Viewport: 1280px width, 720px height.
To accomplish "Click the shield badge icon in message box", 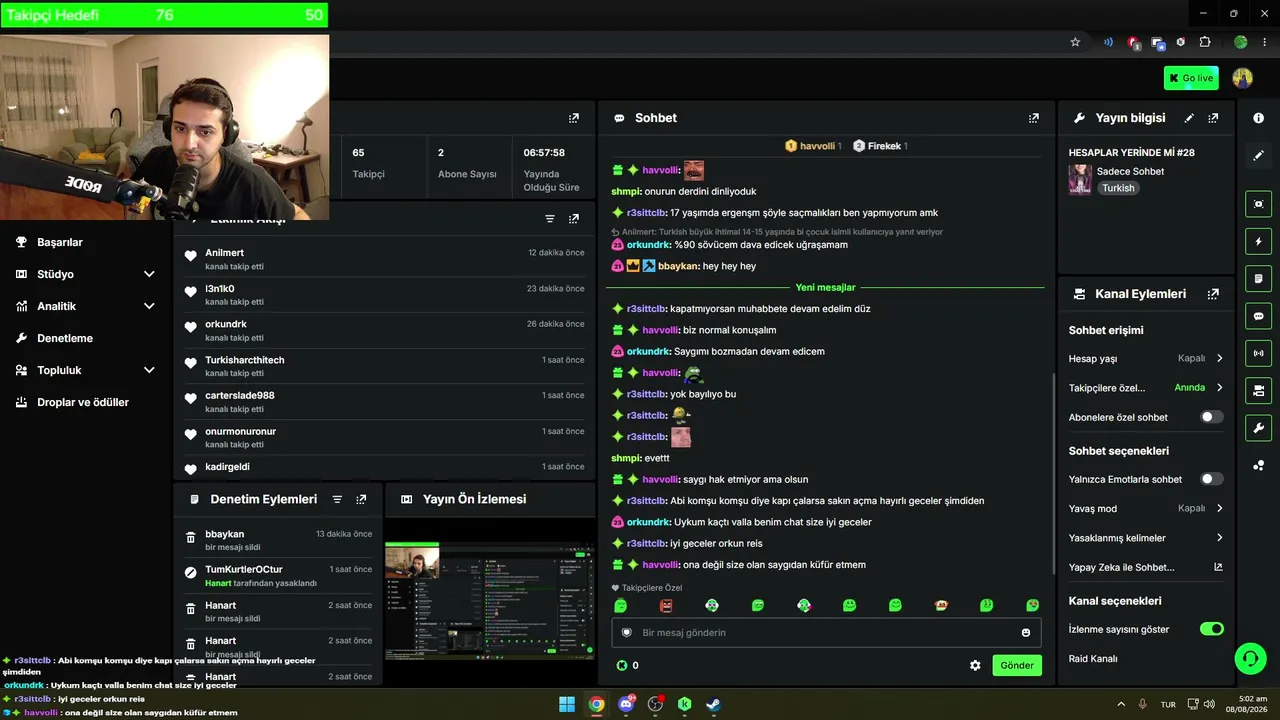I will click(x=627, y=632).
